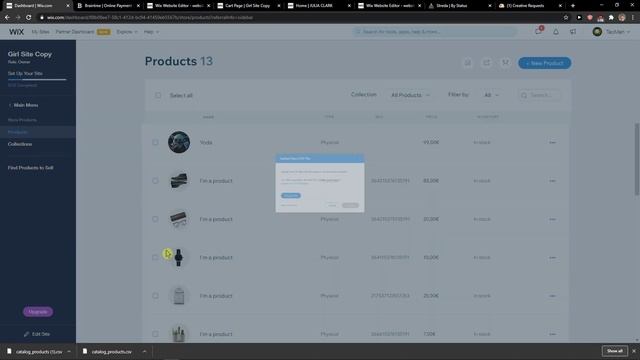The image size is (640, 360).
Task: Go back to Main Menu in sidebar
Action: 23,105
